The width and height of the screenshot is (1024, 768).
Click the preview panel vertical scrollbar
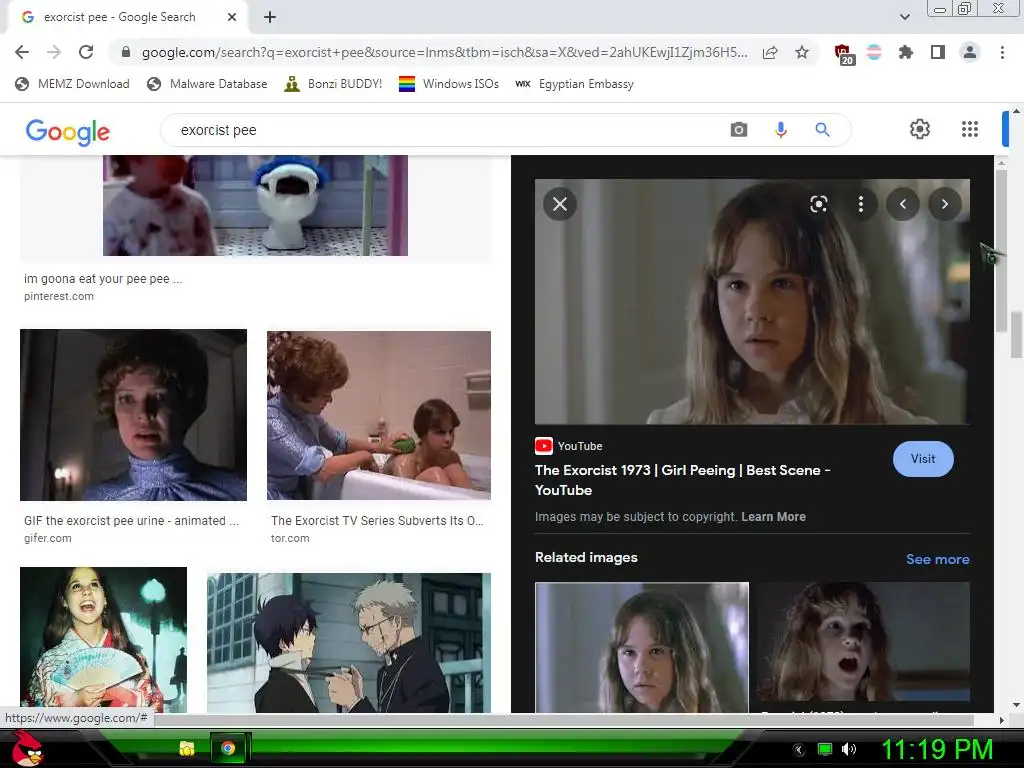point(1001,251)
